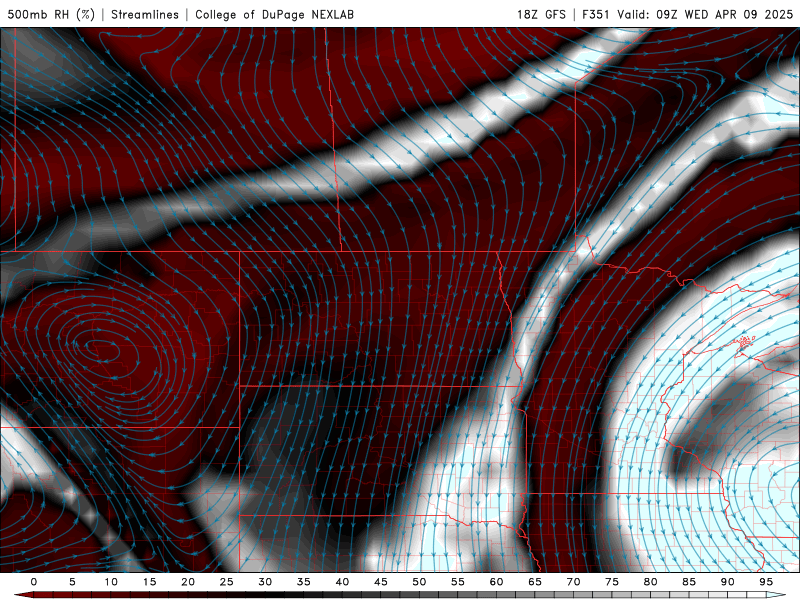Click the '35' colorbar scale label
The width and height of the screenshot is (800, 600).
click(x=304, y=582)
